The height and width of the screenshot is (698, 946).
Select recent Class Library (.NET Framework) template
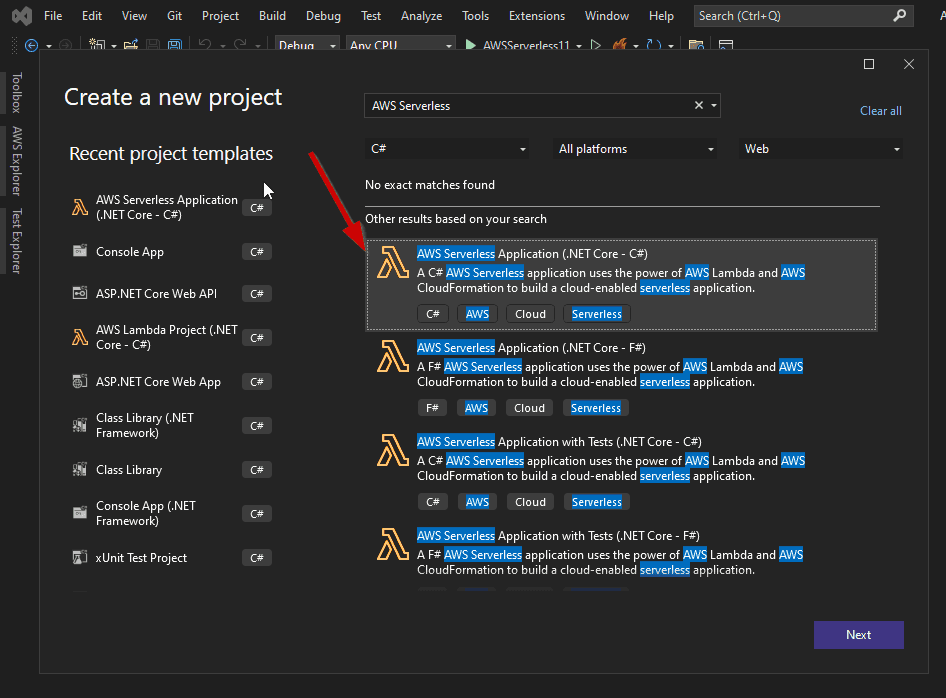(145, 426)
